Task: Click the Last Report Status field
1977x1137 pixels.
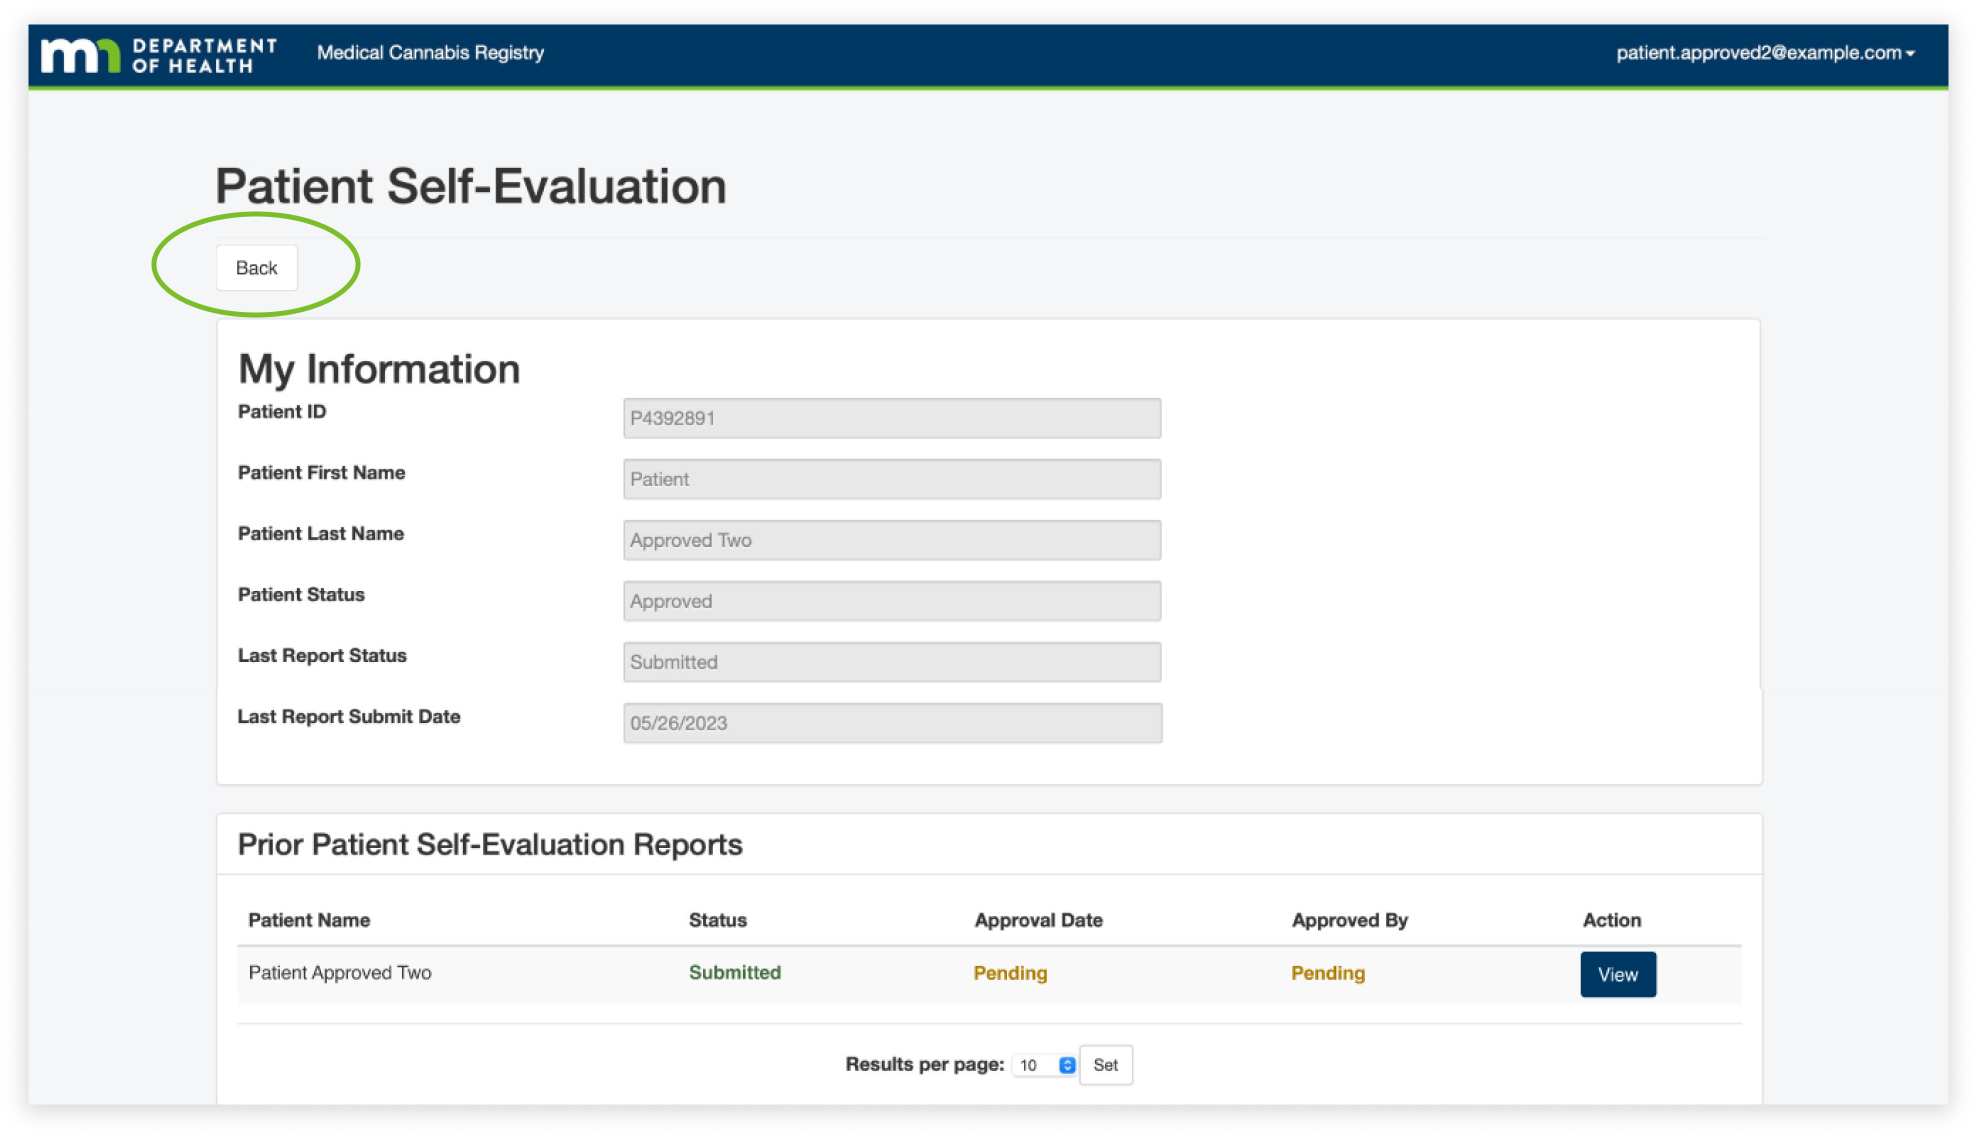Action: (891, 662)
